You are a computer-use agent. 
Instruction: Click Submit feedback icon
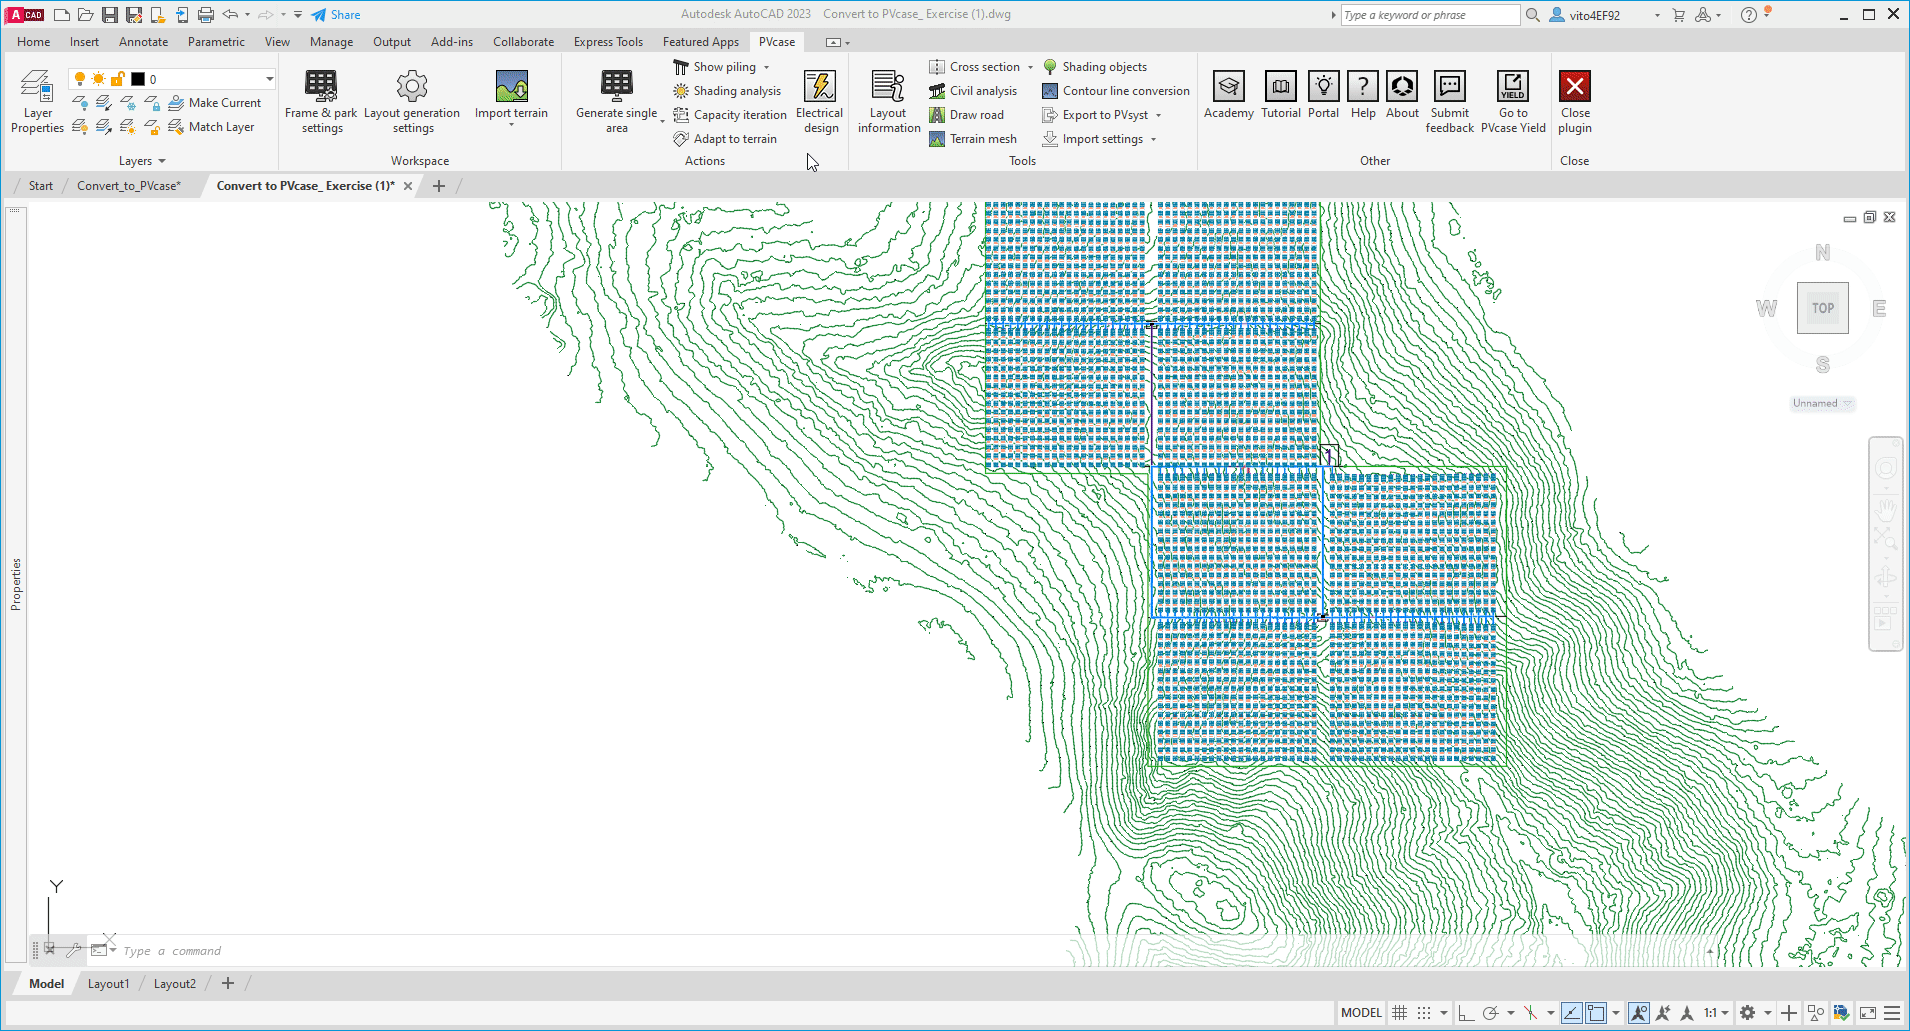pyautogui.click(x=1450, y=86)
